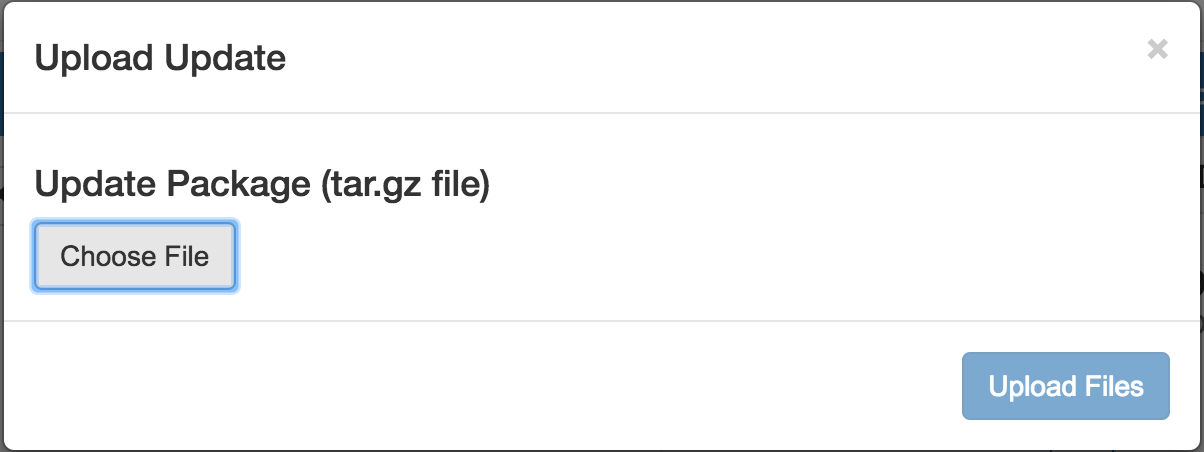Viewport: 1204px width, 452px height.
Task: Click the word "Update" in modal heading
Action: point(226,58)
